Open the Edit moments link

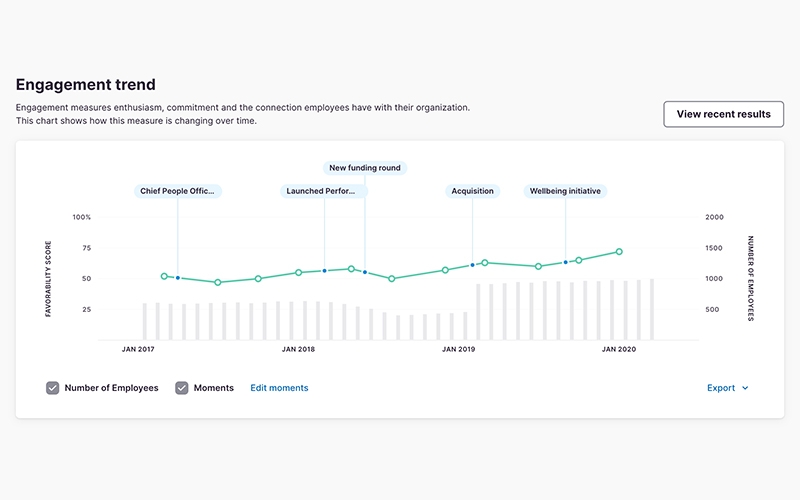(279, 388)
